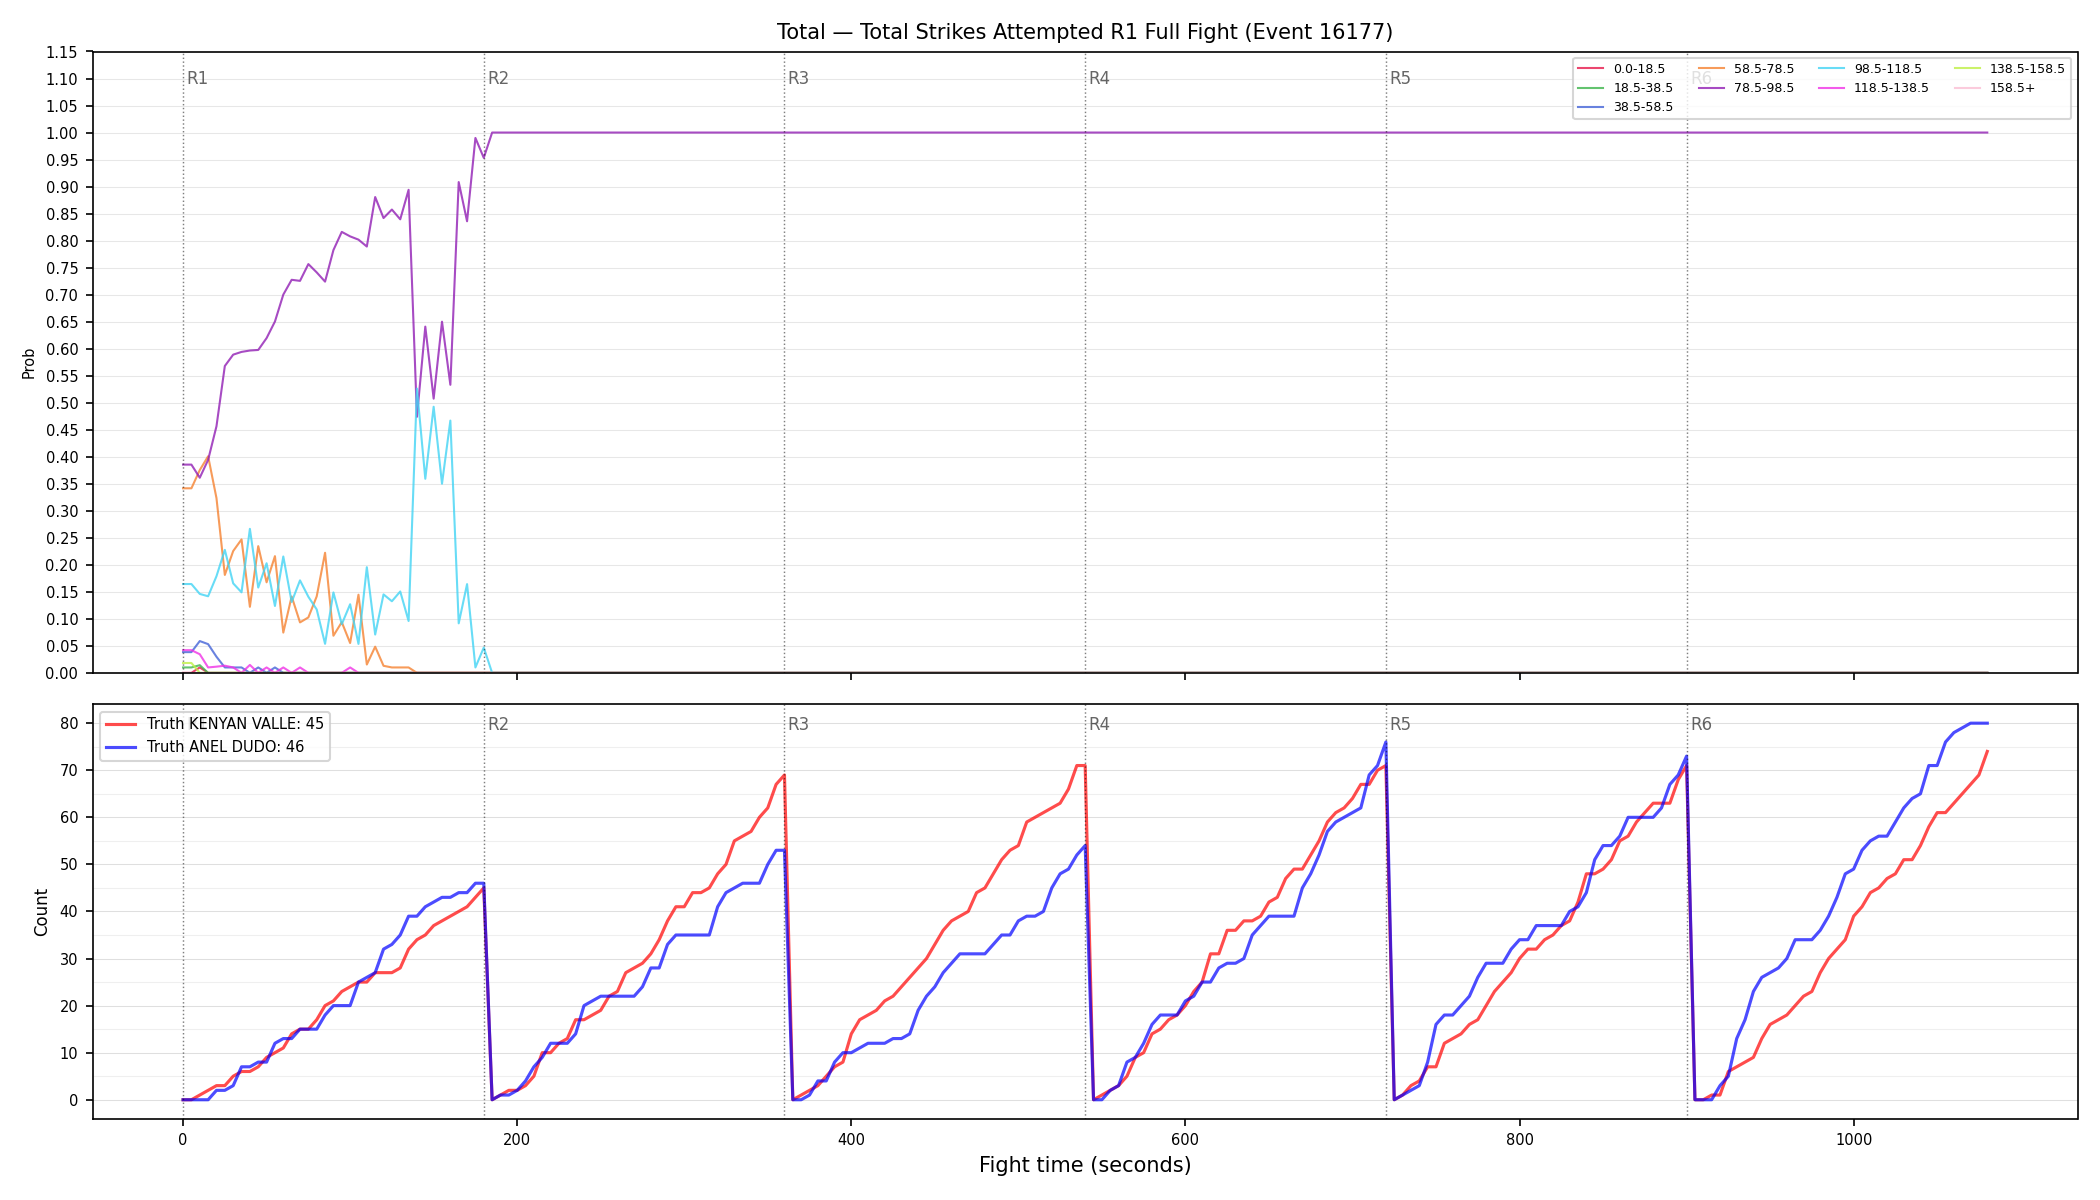
Task: Click the R3 round marker in count chart
Action: [x=798, y=725]
